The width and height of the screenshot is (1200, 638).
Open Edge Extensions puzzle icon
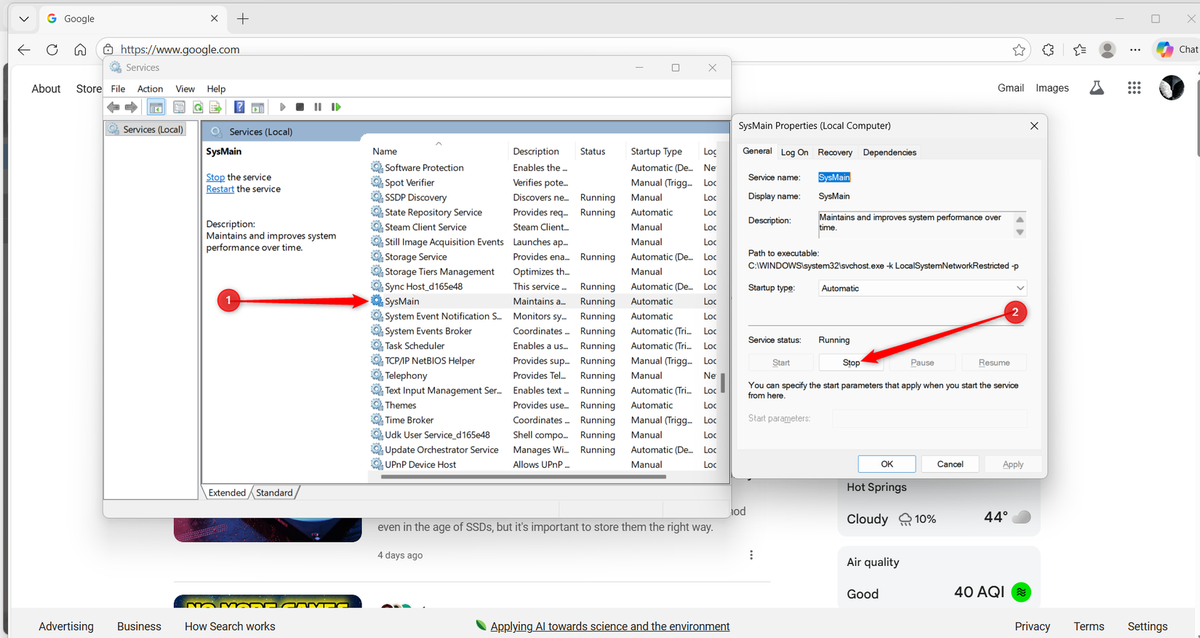pyautogui.click(x=1048, y=49)
